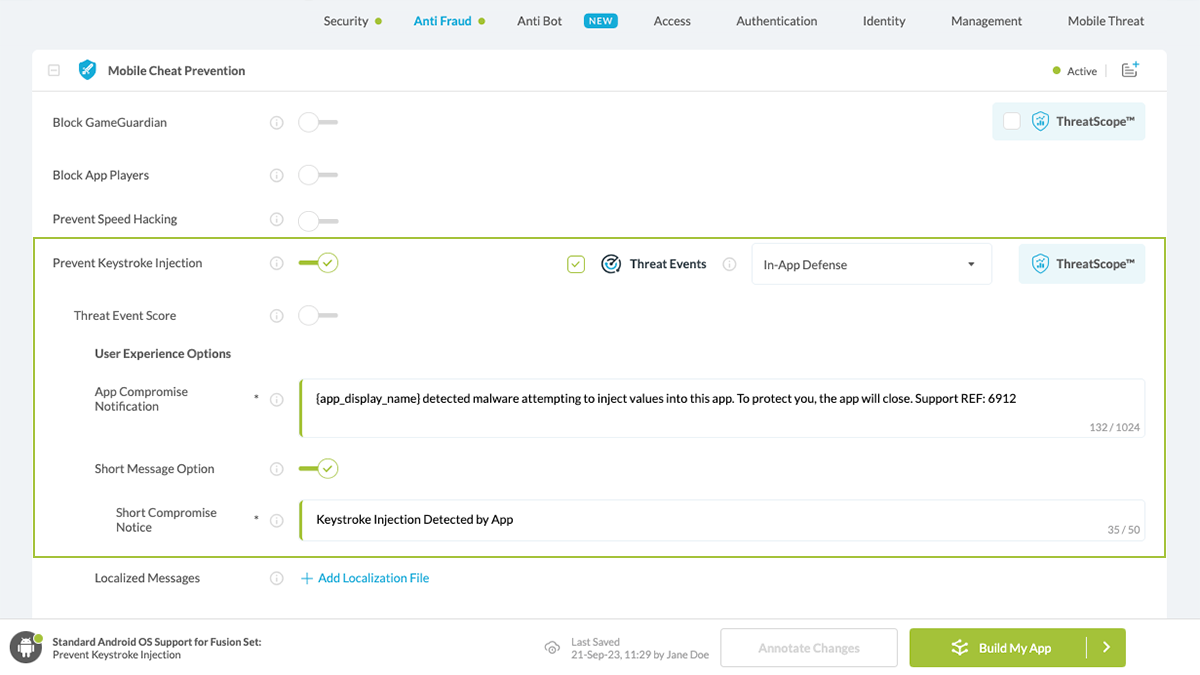This screenshot has width=1200, height=675.
Task: Click the Build My App button
Action: coord(998,648)
